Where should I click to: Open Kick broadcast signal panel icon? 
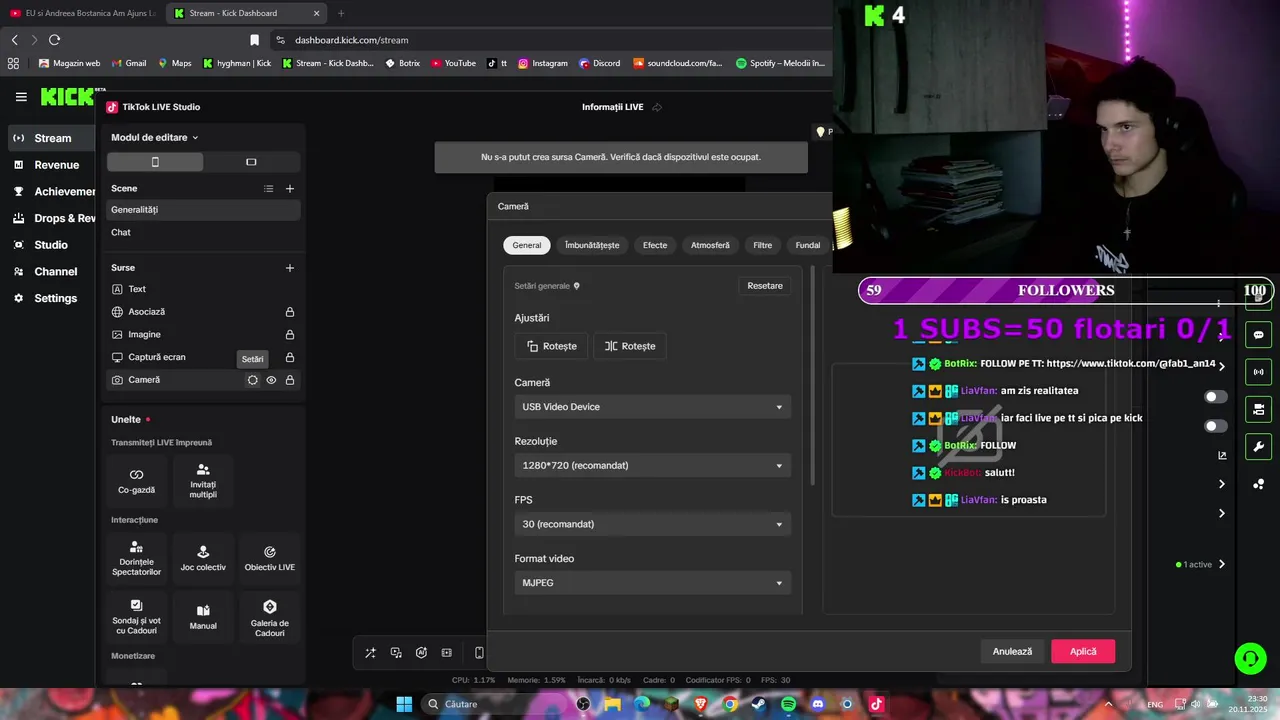click(1258, 372)
